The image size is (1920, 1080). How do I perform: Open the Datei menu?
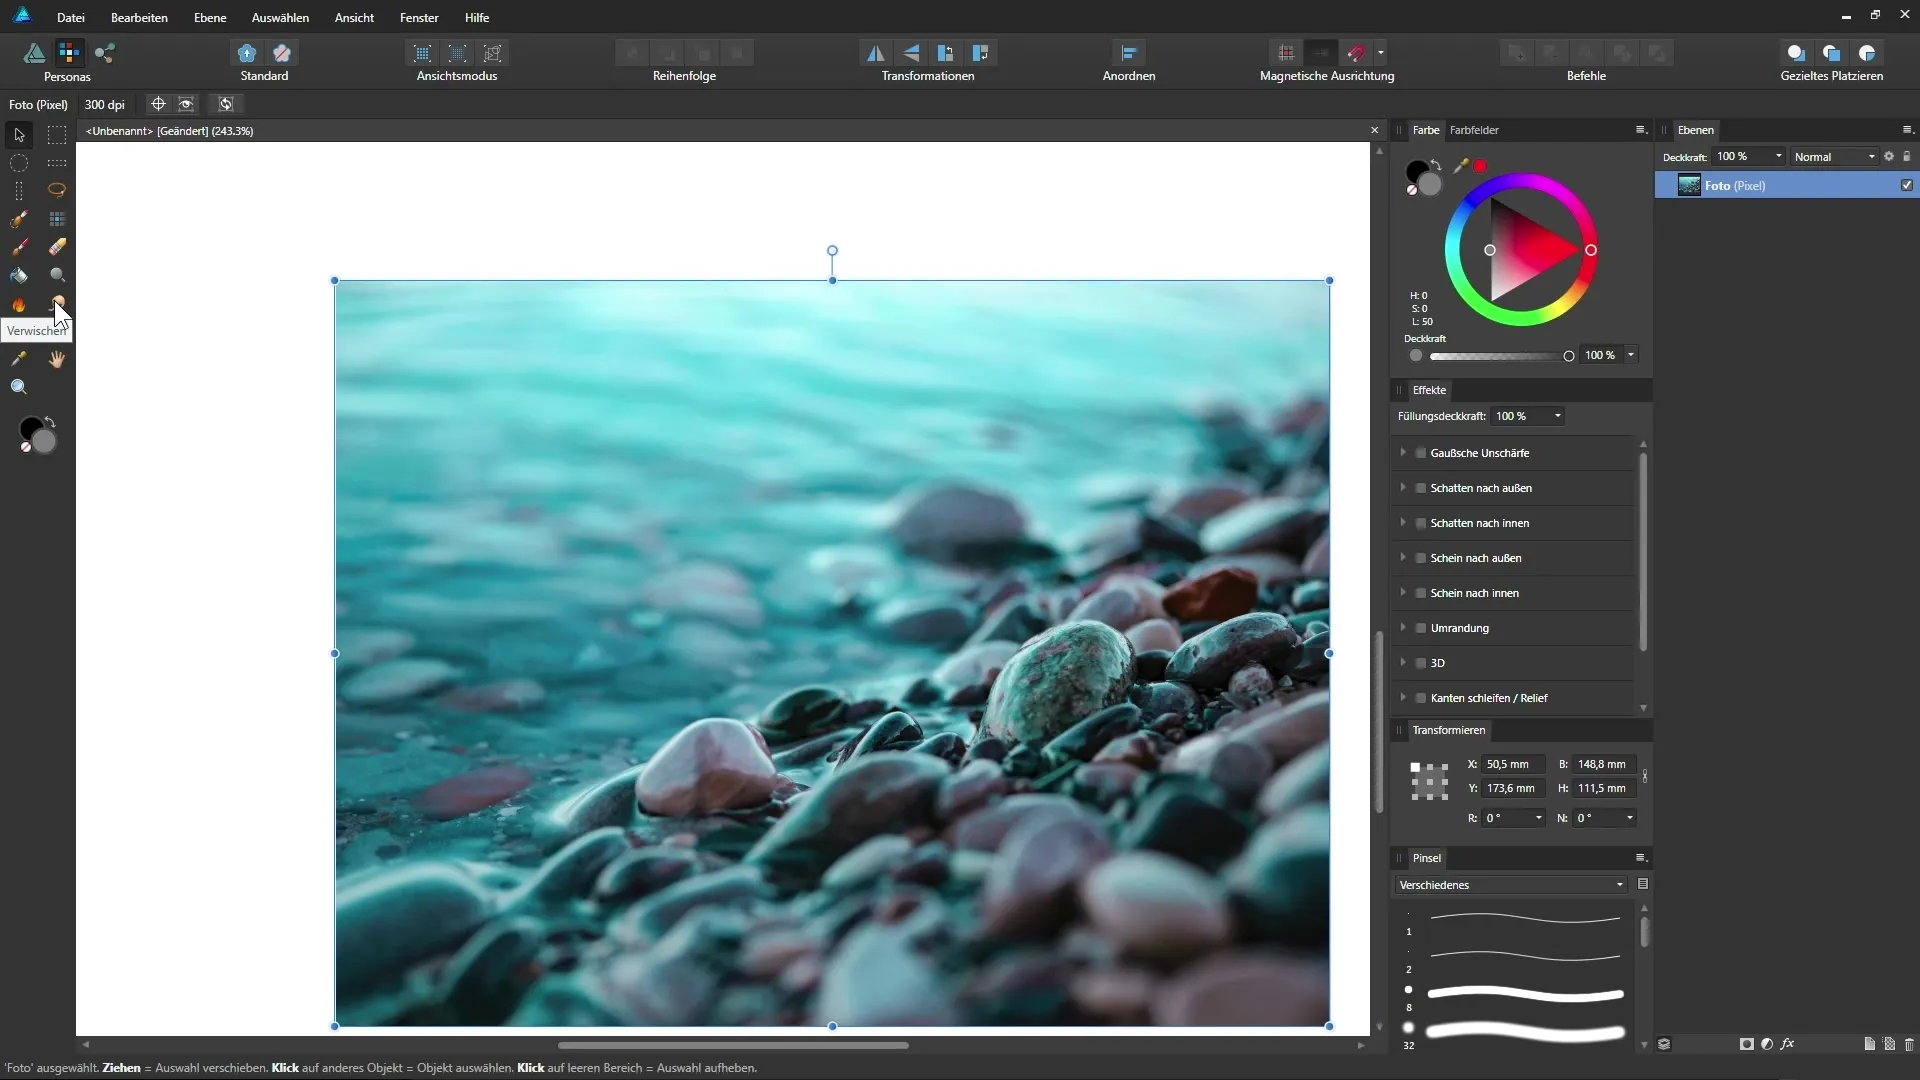[x=71, y=18]
